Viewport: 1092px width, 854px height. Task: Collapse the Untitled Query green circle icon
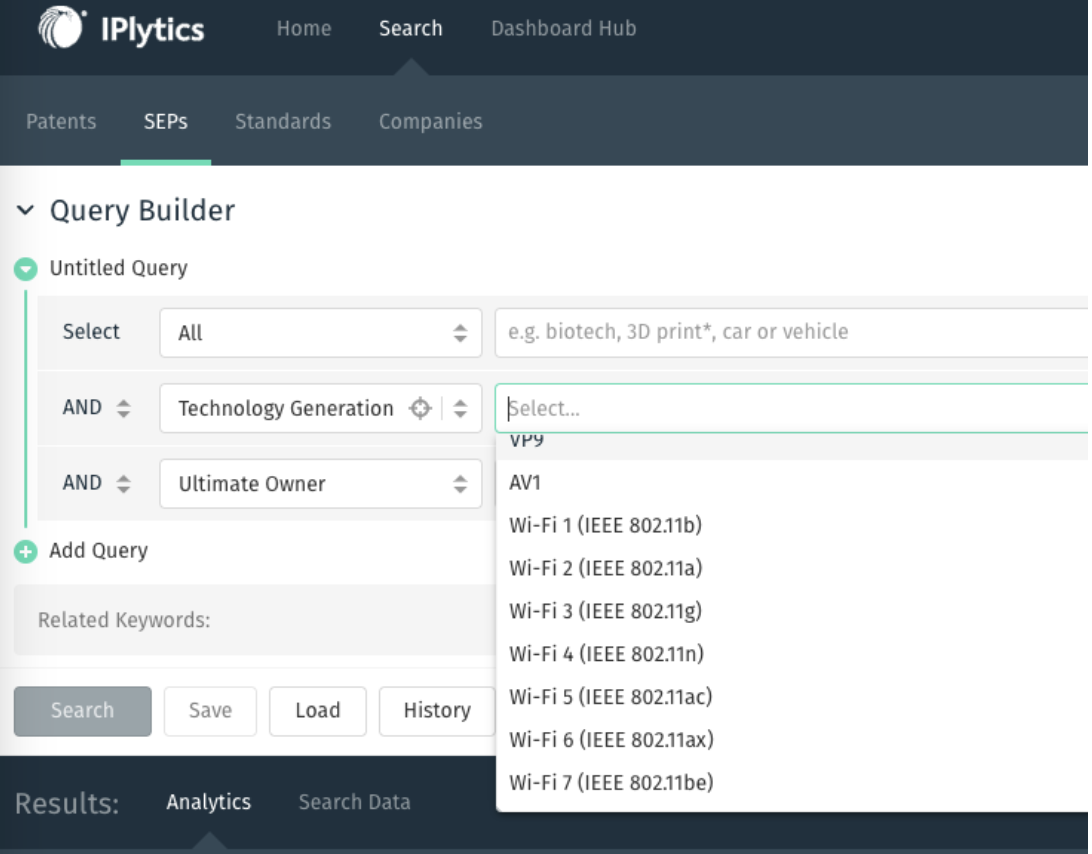[26, 269]
